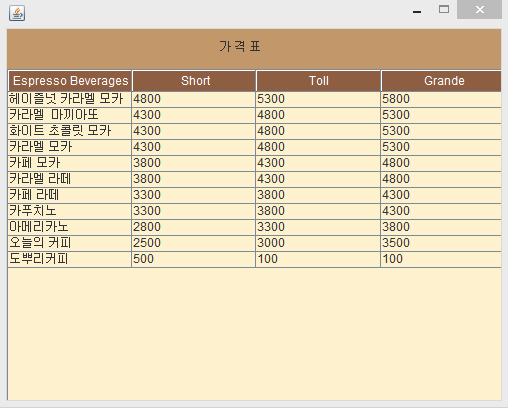Click Grande price 4300 in 카페 라떼 row
Viewport: 508px width, 408px height.
[x=441, y=195]
